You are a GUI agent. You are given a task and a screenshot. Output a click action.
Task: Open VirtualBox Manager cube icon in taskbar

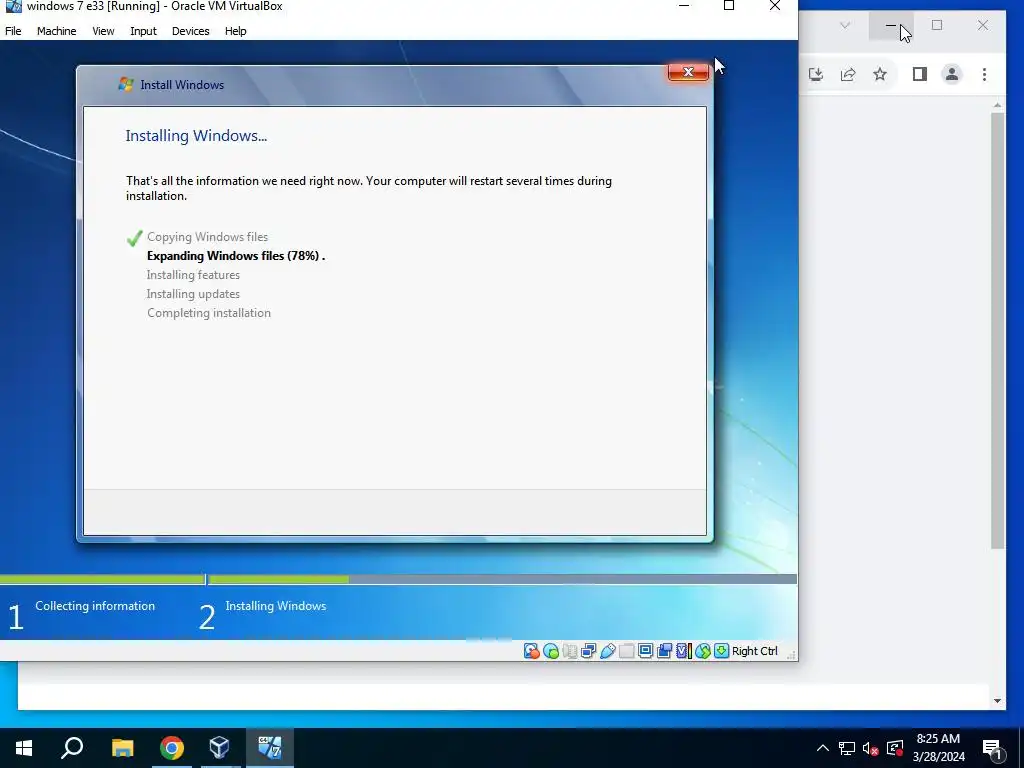tap(219, 748)
